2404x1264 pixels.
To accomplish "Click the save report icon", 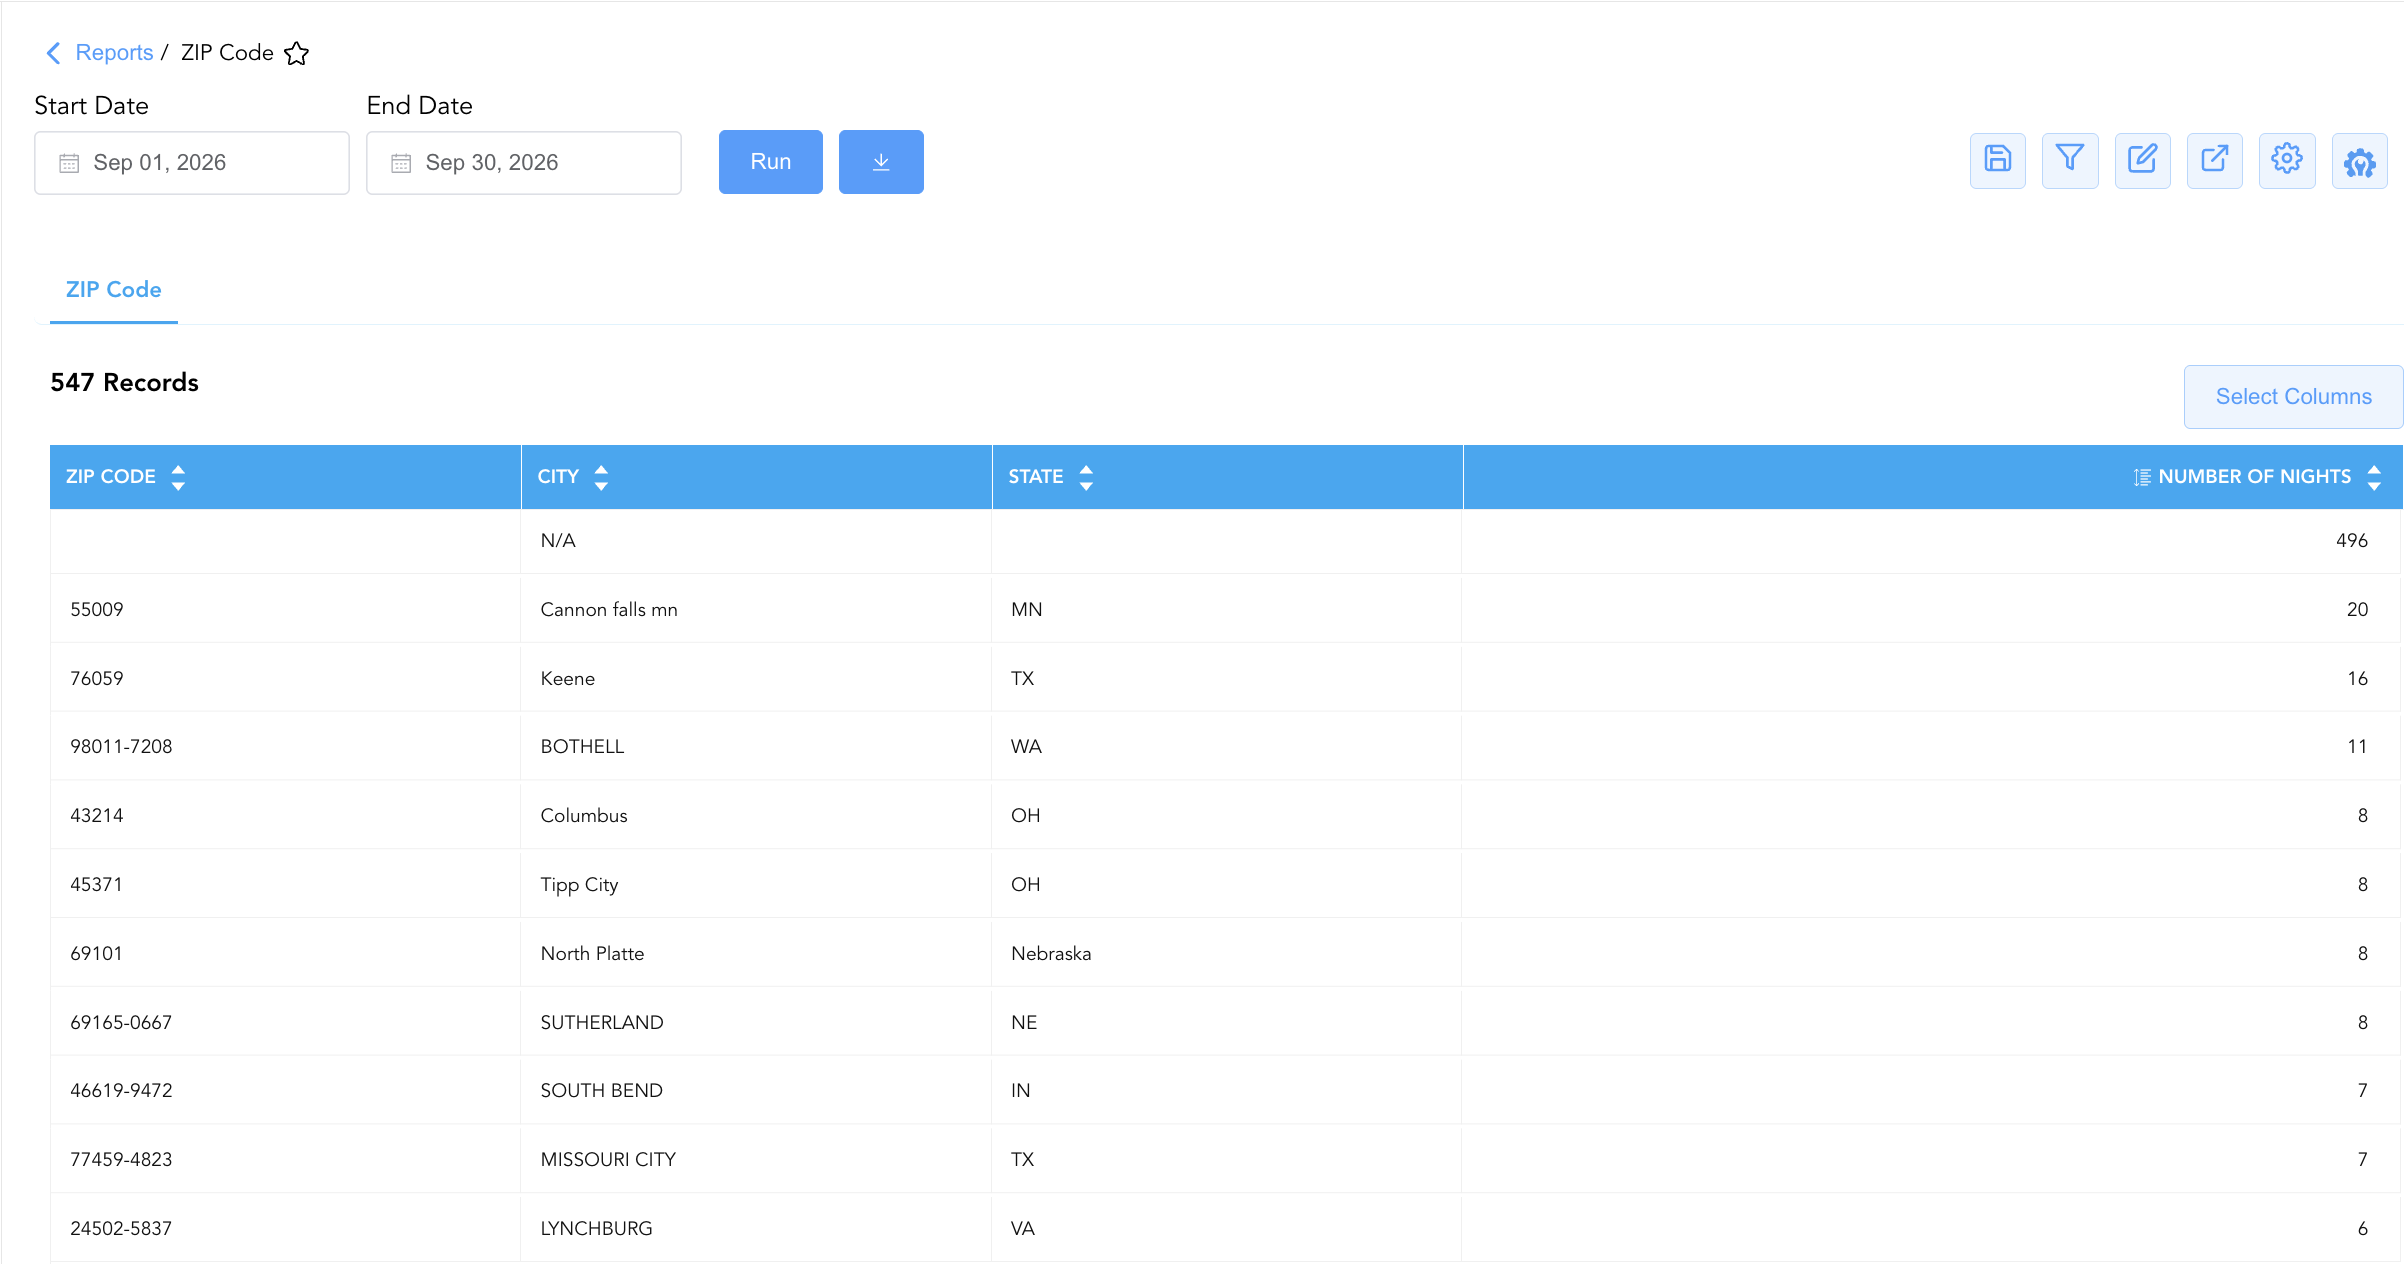I will [1997, 160].
